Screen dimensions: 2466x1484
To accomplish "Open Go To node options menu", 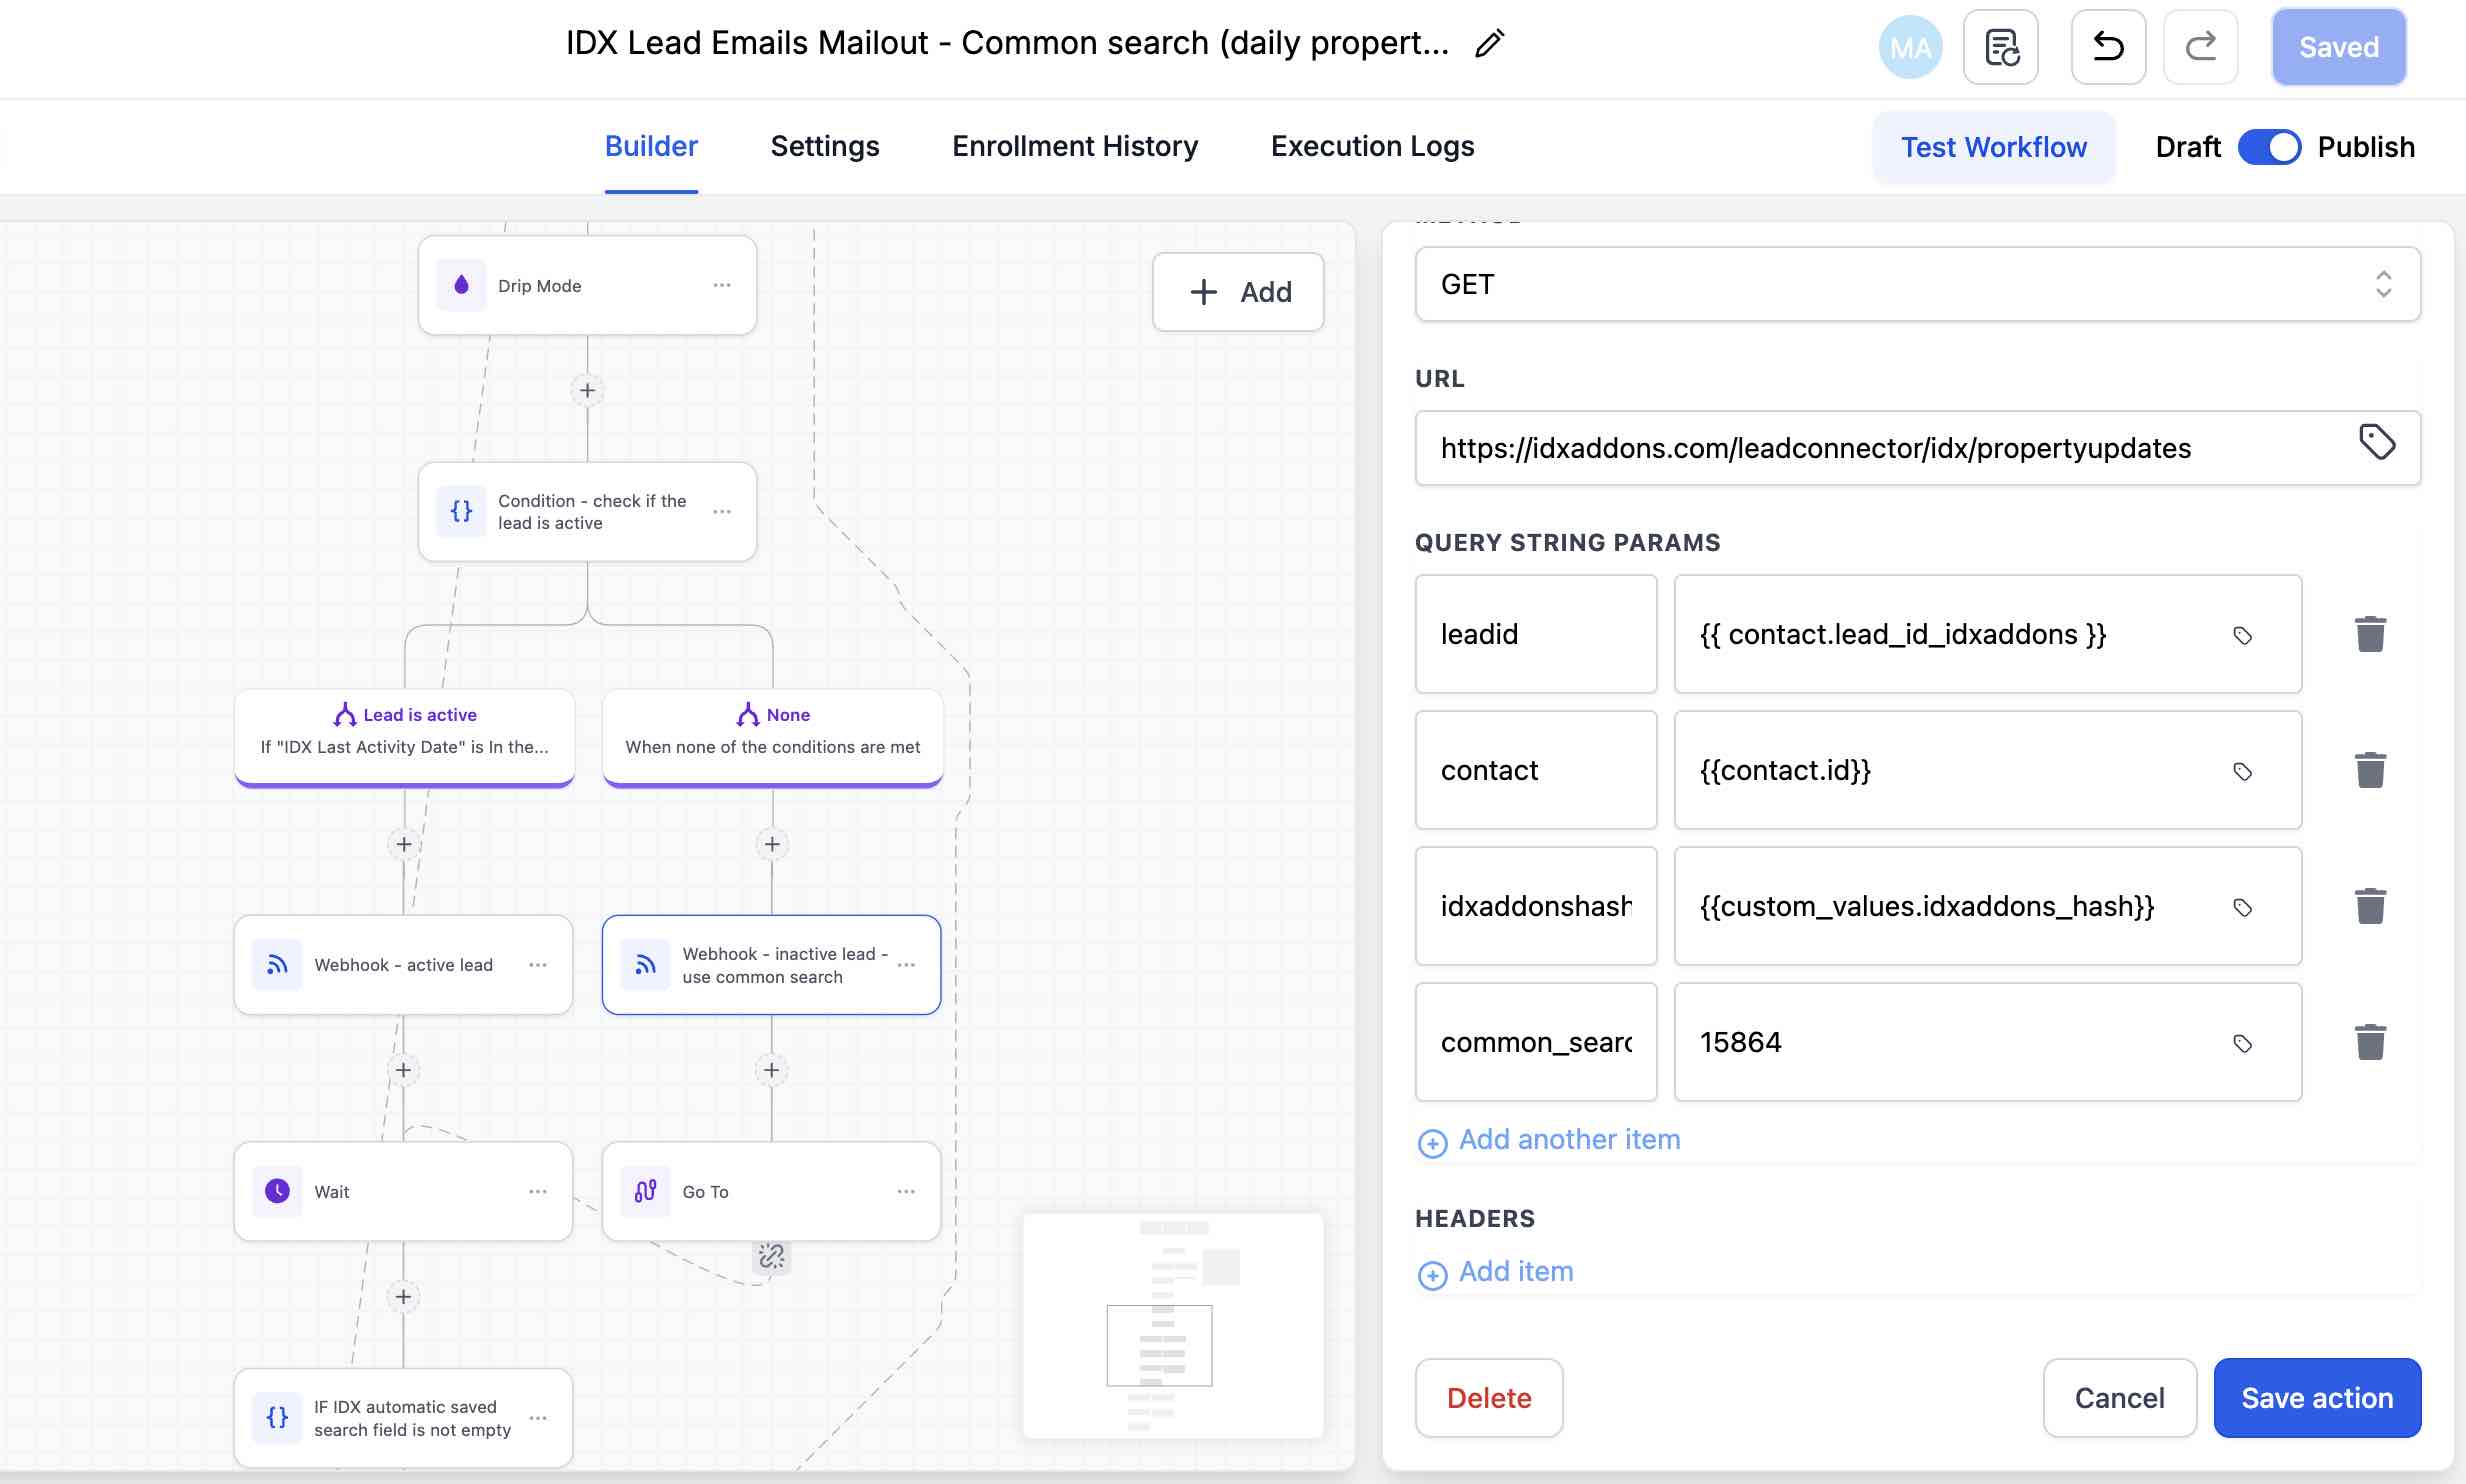I will (x=906, y=1192).
